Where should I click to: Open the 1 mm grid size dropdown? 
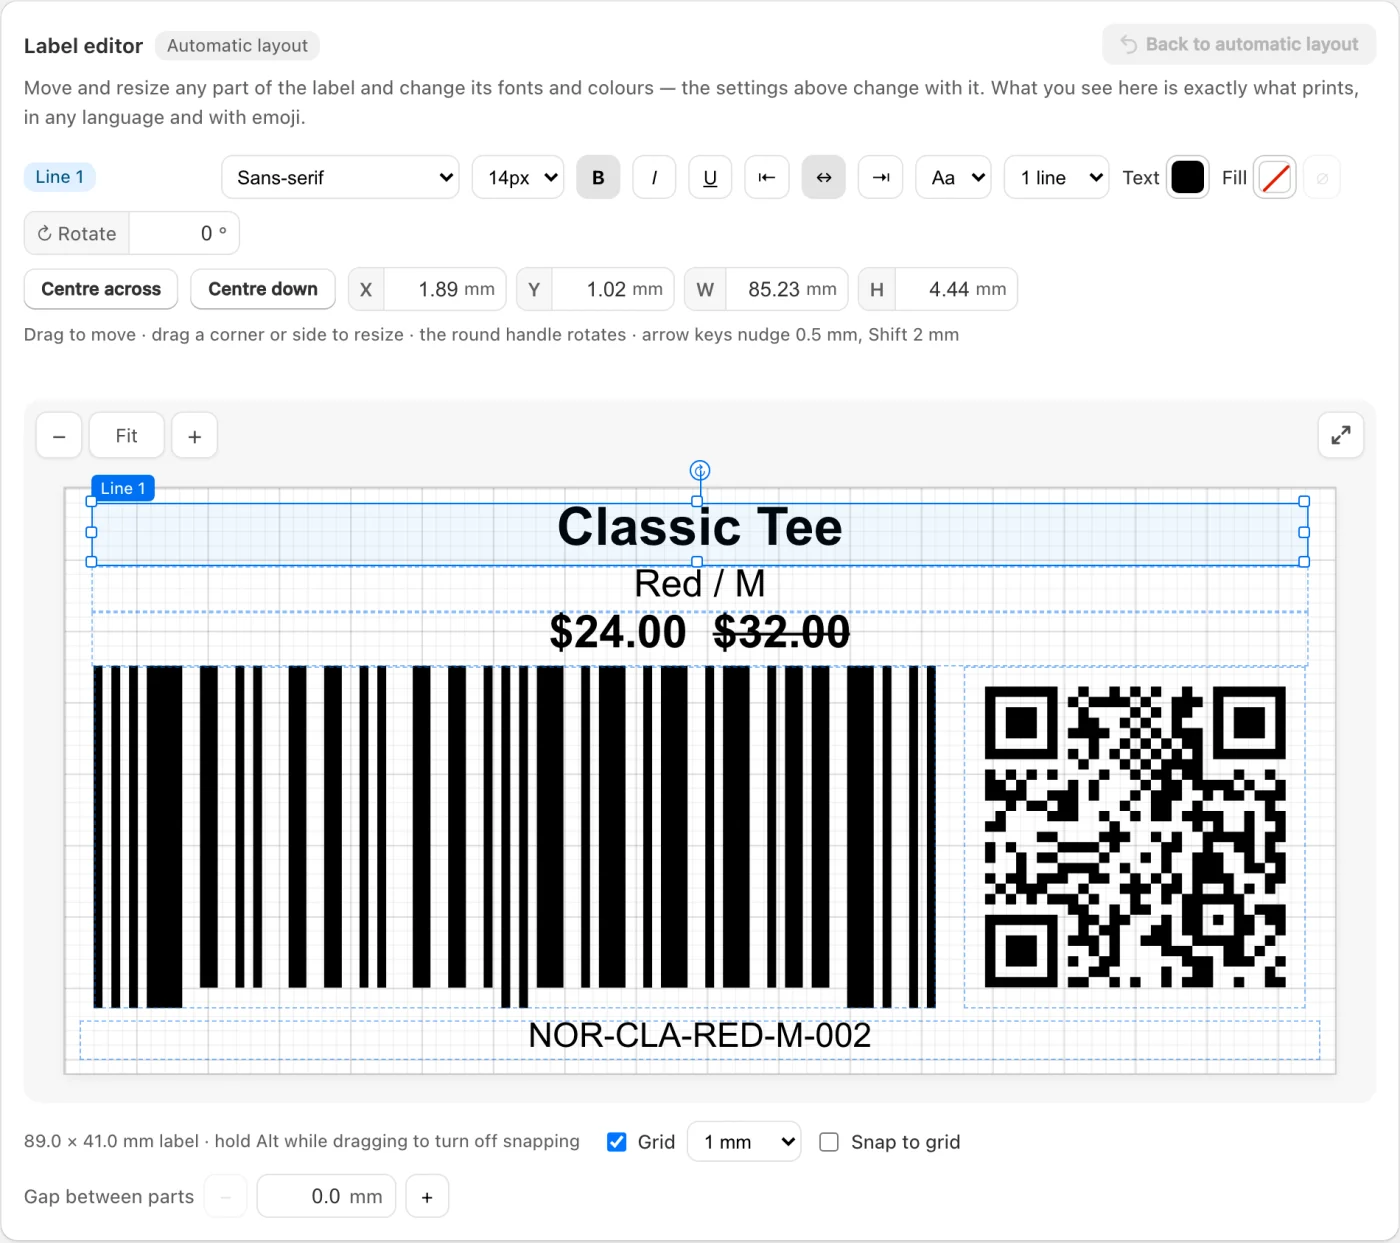(745, 1142)
